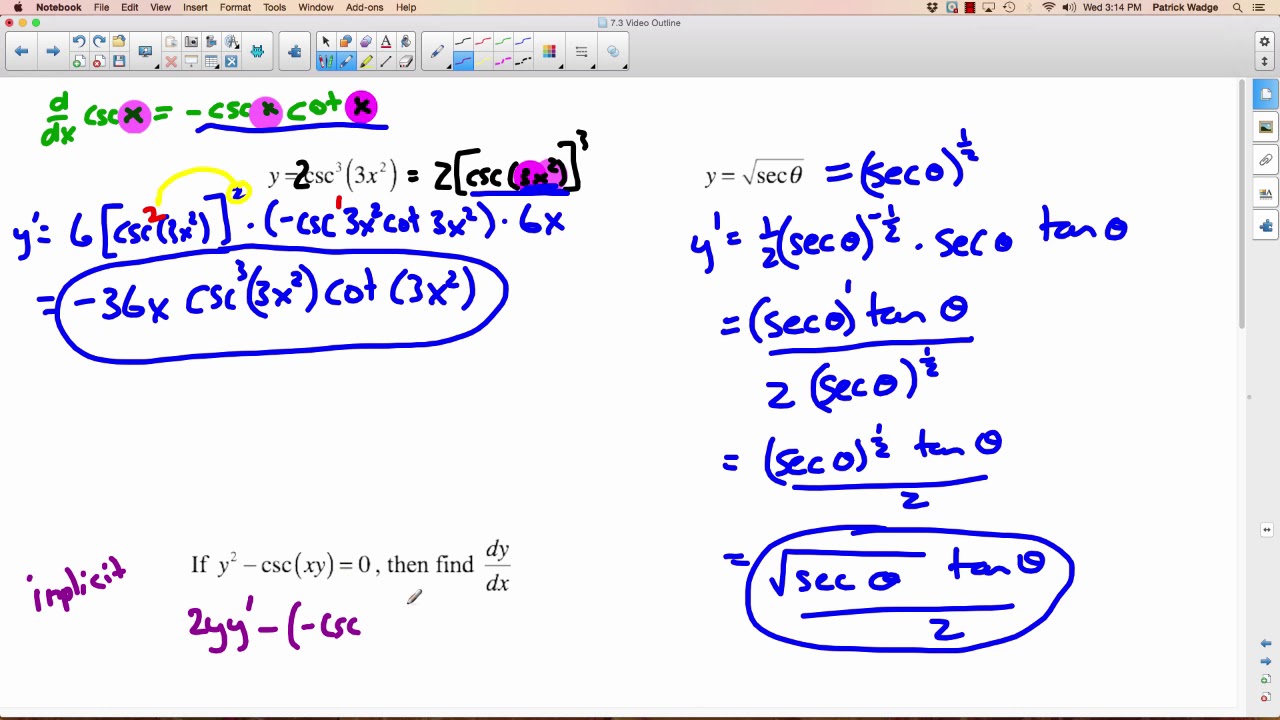Image resolution: width=1280 pixels, height=720 pixels.
Task: Open the line thickness dropdown
Action: (x=581, y=51)
